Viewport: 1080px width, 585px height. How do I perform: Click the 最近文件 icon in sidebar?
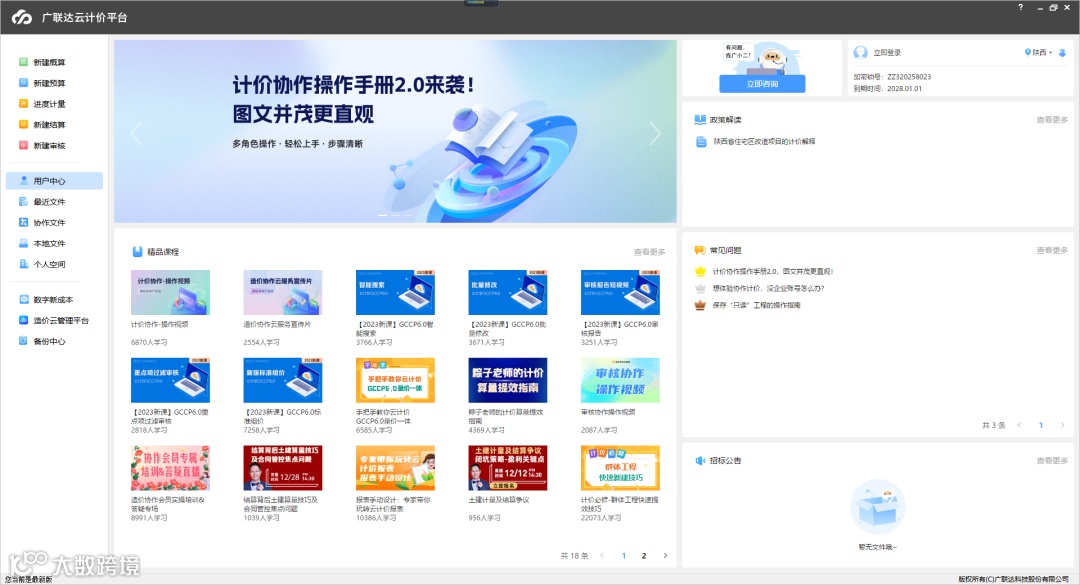23,202
